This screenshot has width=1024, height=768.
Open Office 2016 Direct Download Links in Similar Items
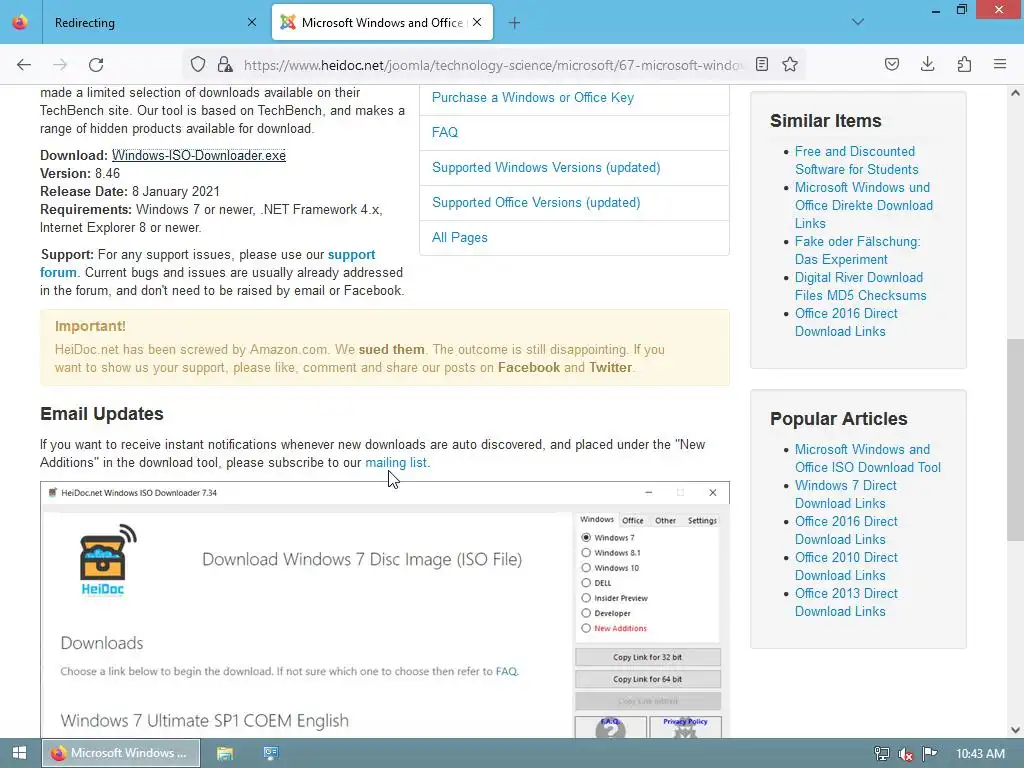point(846,322)
